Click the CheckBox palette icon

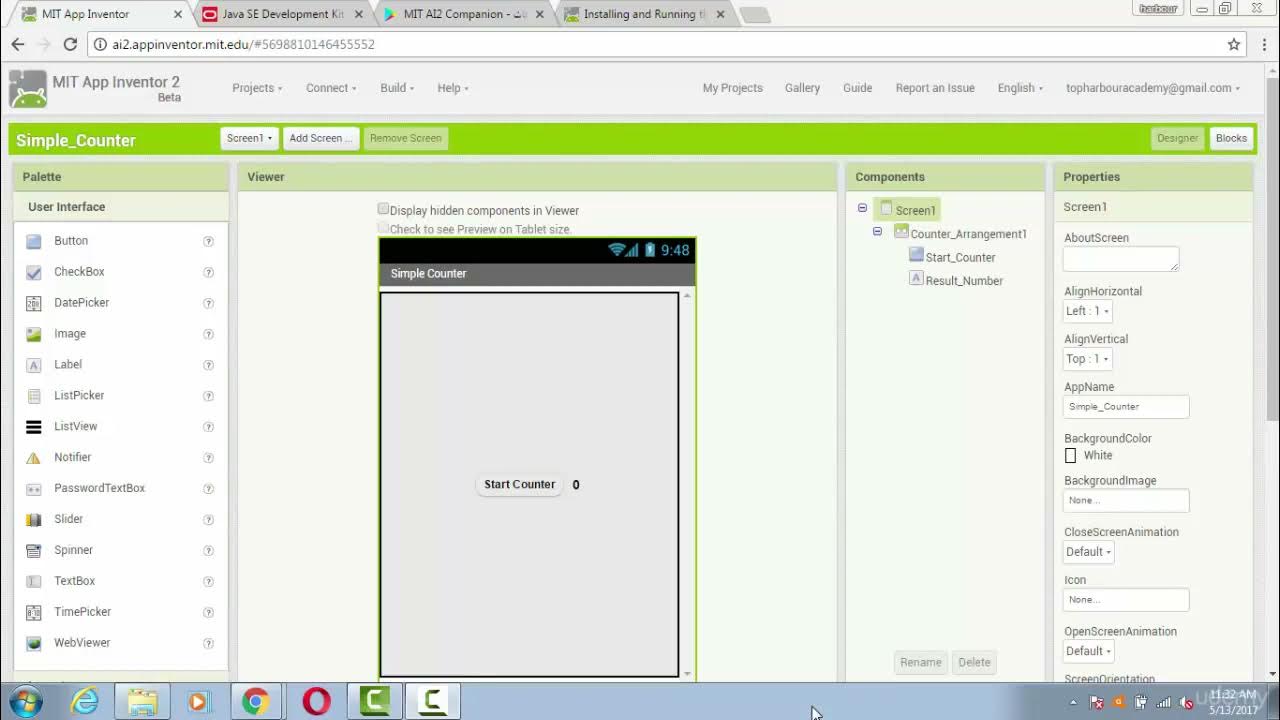[34, 272]
